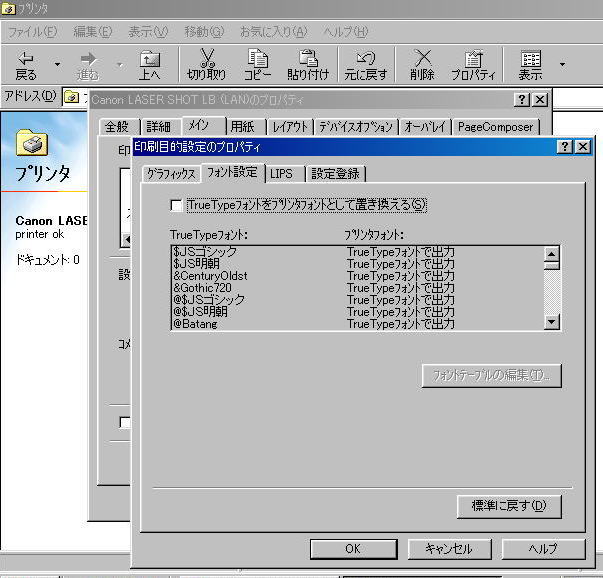Open the ヘルプ(H) menu
This screenshot has width=603, height=578.
(x=345, y=32)
